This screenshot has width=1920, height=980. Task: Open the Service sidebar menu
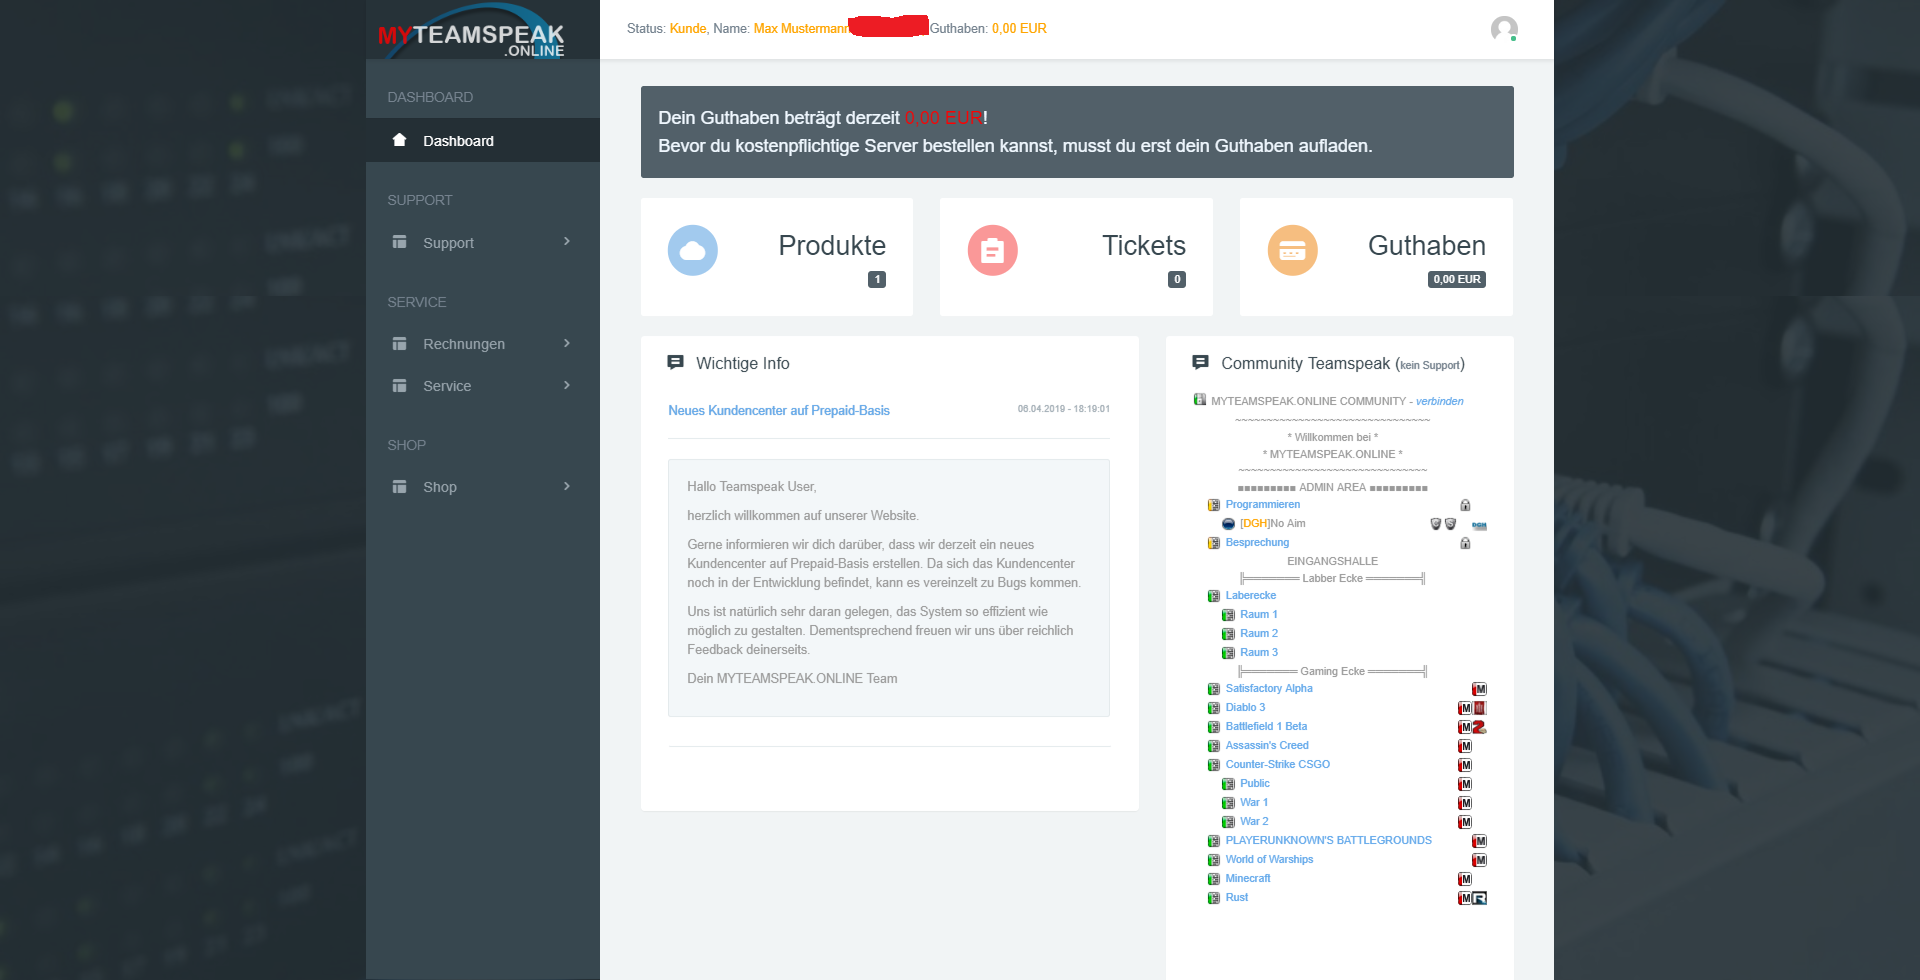pyautogui.click(x=447, y=386)
